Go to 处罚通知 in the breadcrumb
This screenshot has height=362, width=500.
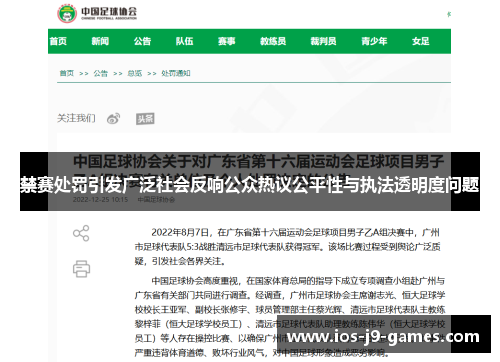176,73
